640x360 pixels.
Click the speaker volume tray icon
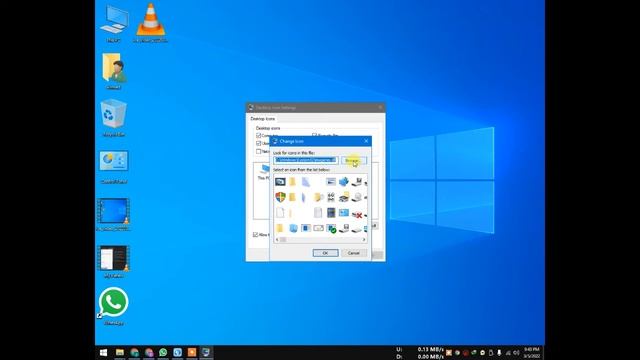516,353
